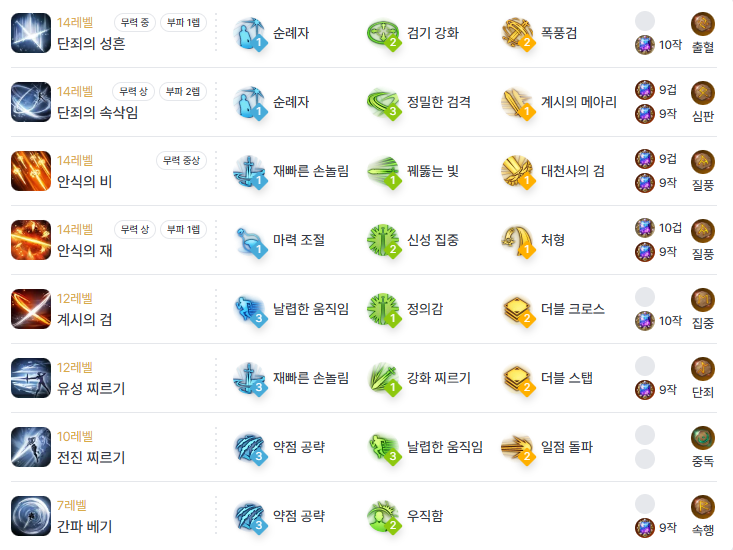Click the 10겁 gem on 안식의 재
This screenshot has height=550, width=733.
658,228
